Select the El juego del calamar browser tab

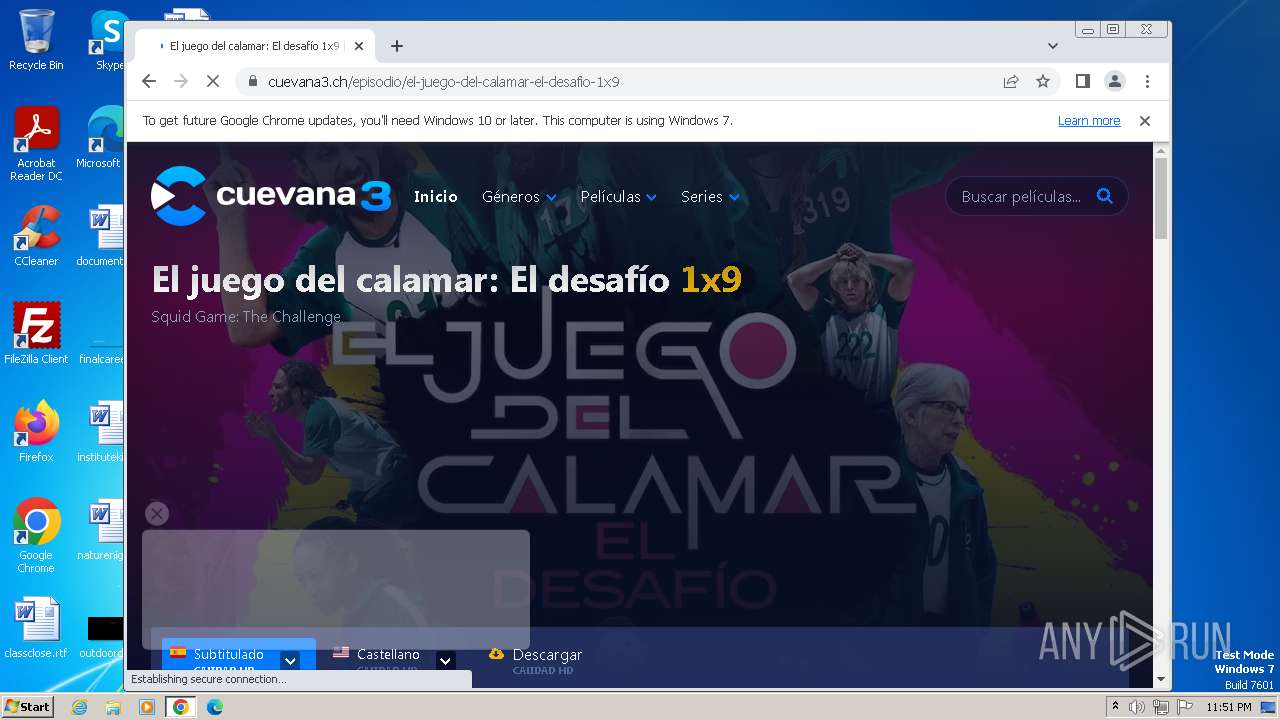coord(255,46)
